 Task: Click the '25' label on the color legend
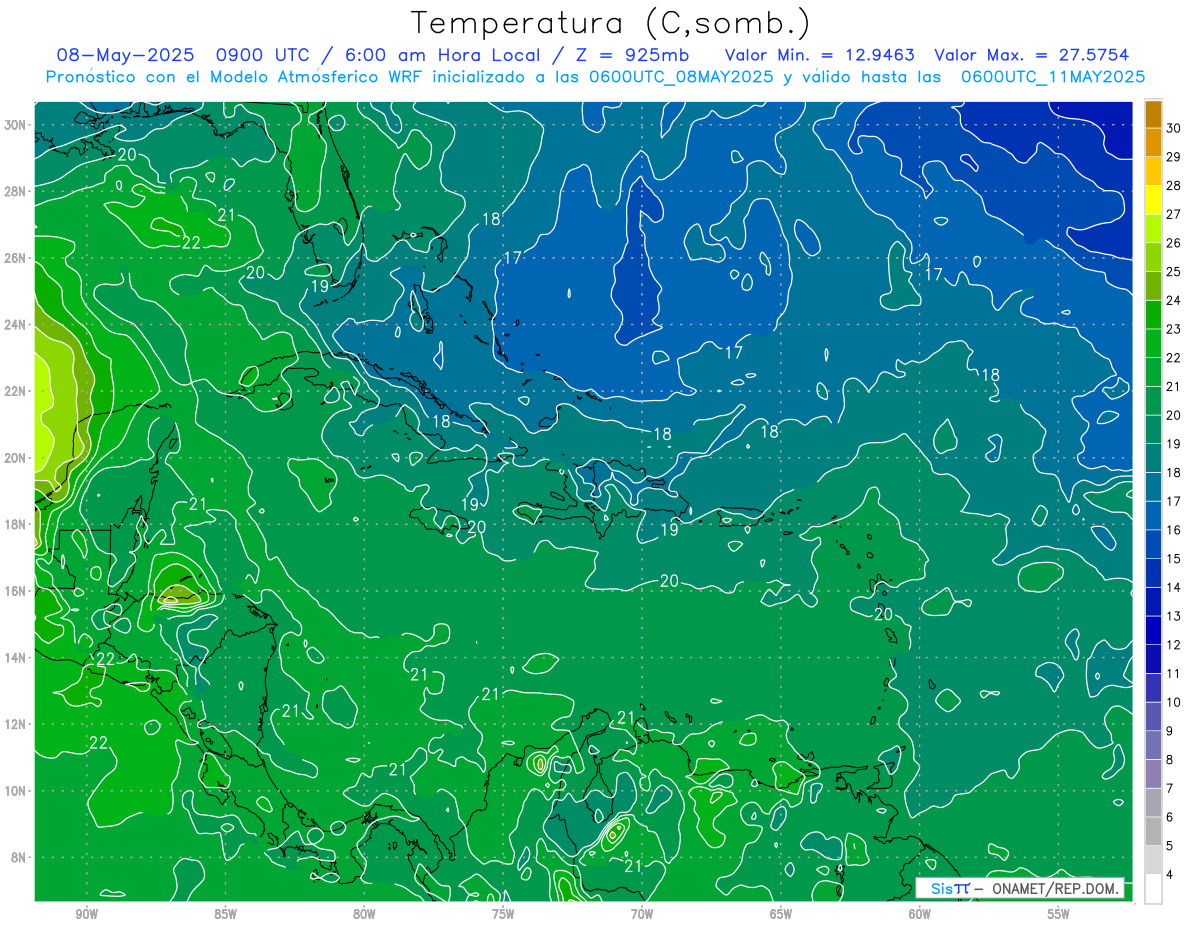tap(1174, 271)
